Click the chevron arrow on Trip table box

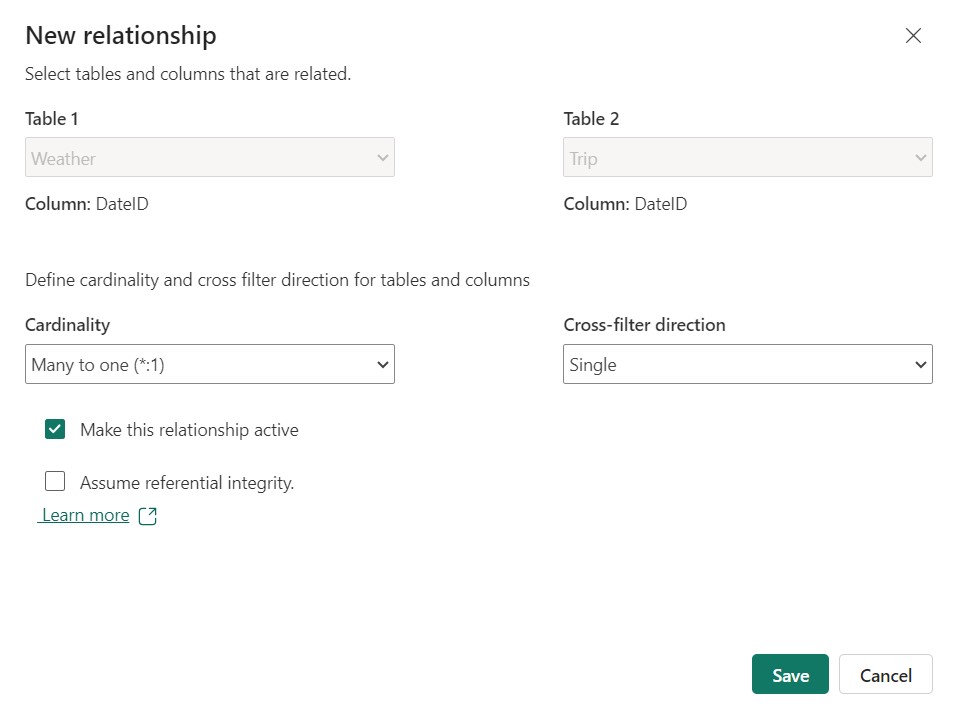tap(920, 158)
